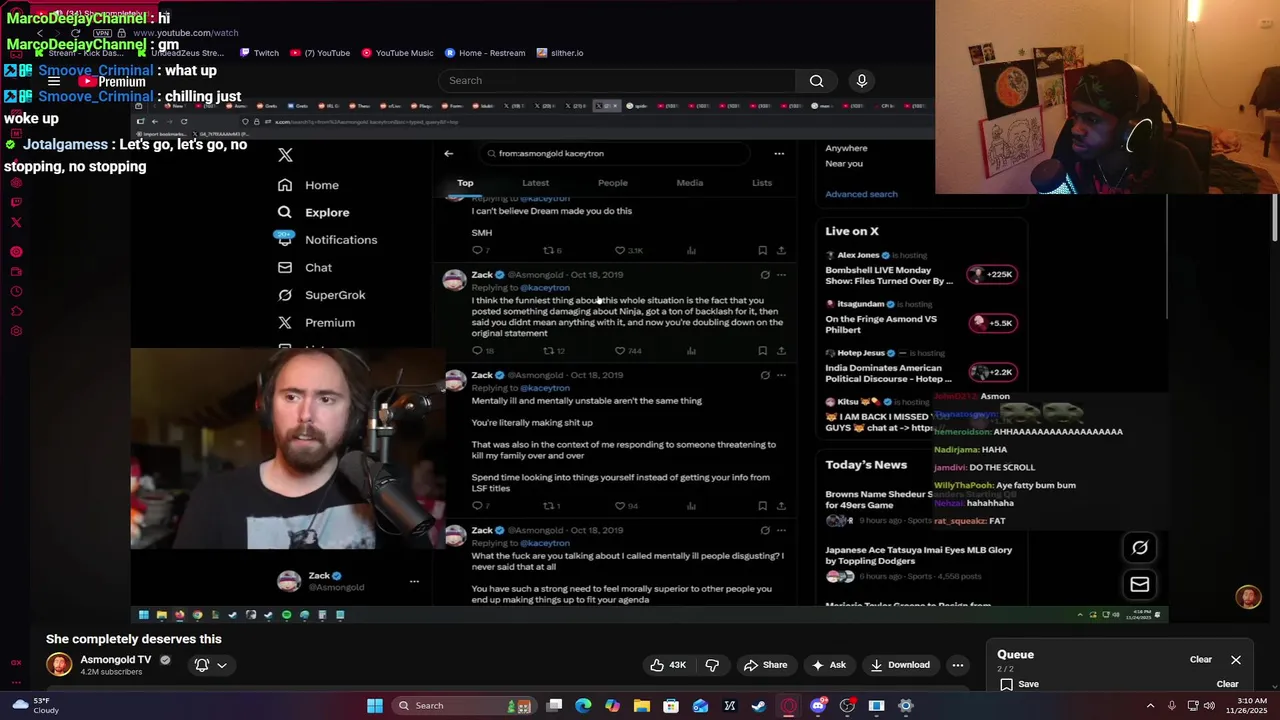This screenshot has height=720, width=1280.
Task: Switch to Latest tab in X search
Action: pyautogui.click(x=535, y=183)
